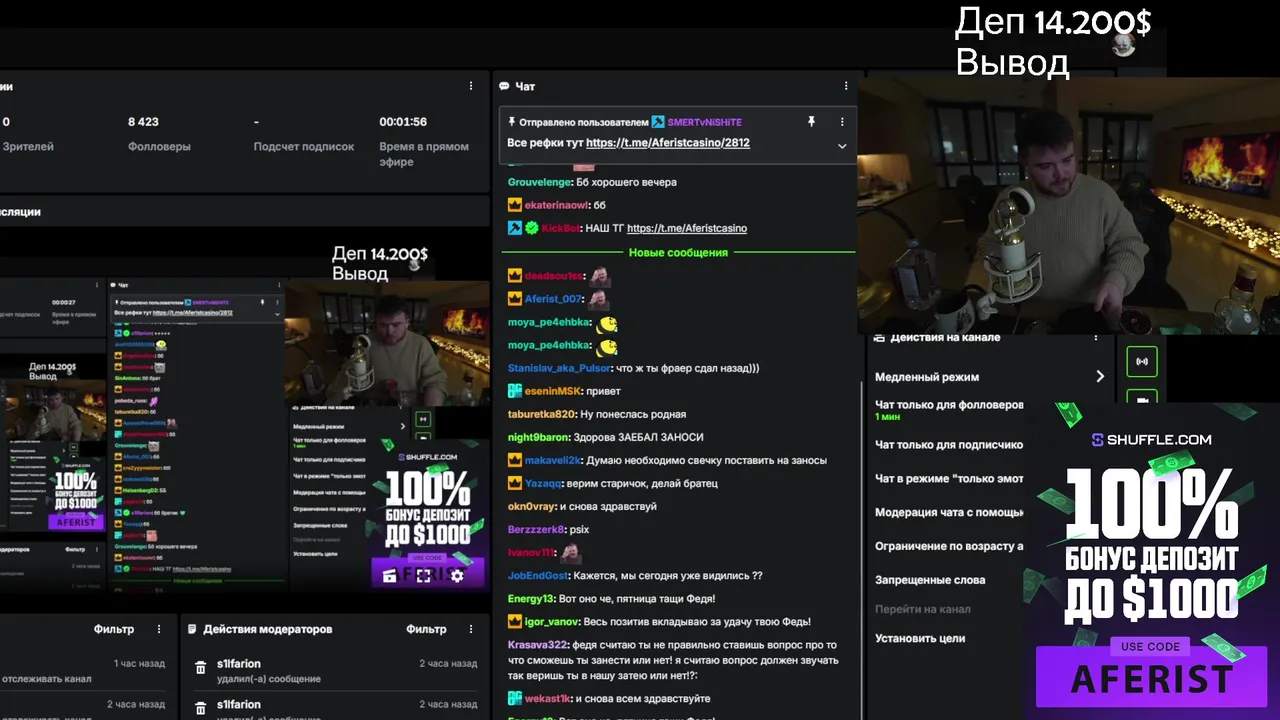The image size is (1280, 720).
Task: Click the clip icon in stream preview
Action: coord(389,575)
